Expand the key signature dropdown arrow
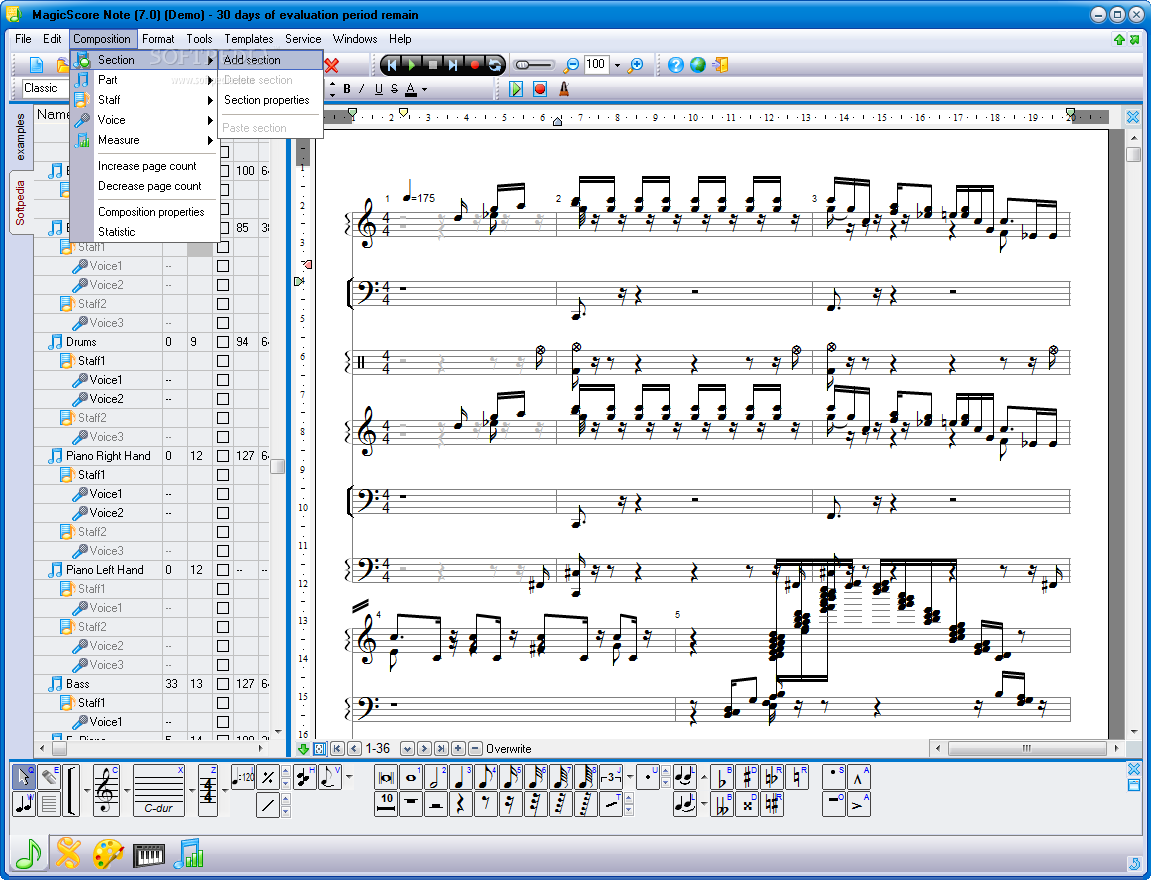 192,790
